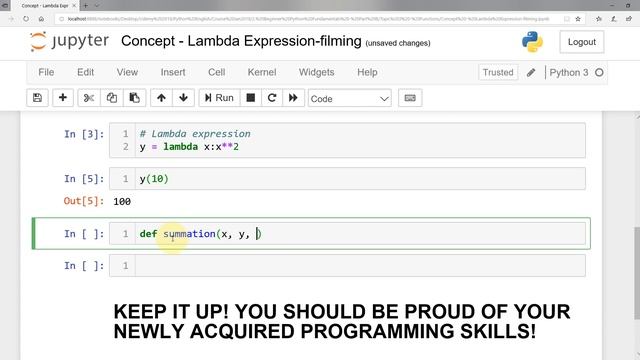640x360 pixels.
Task: Open new browser tab with plus
Action: (86, 6)
